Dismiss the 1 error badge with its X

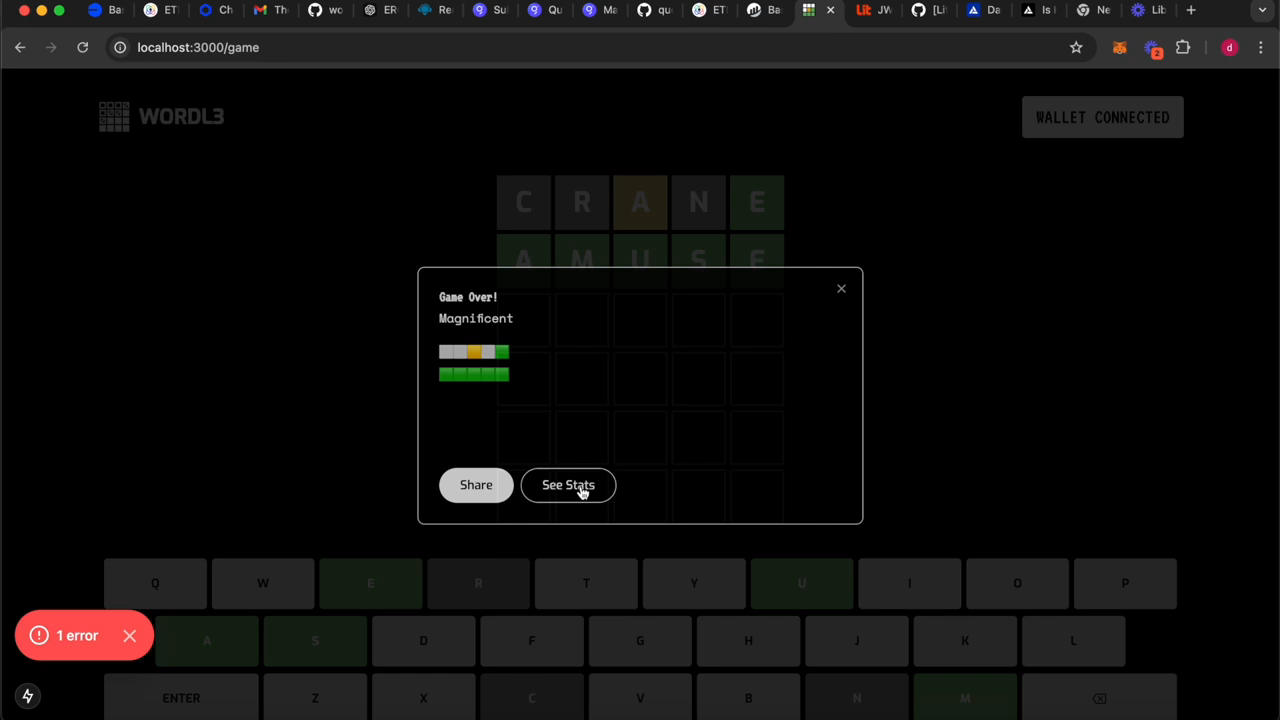[130, 636]
